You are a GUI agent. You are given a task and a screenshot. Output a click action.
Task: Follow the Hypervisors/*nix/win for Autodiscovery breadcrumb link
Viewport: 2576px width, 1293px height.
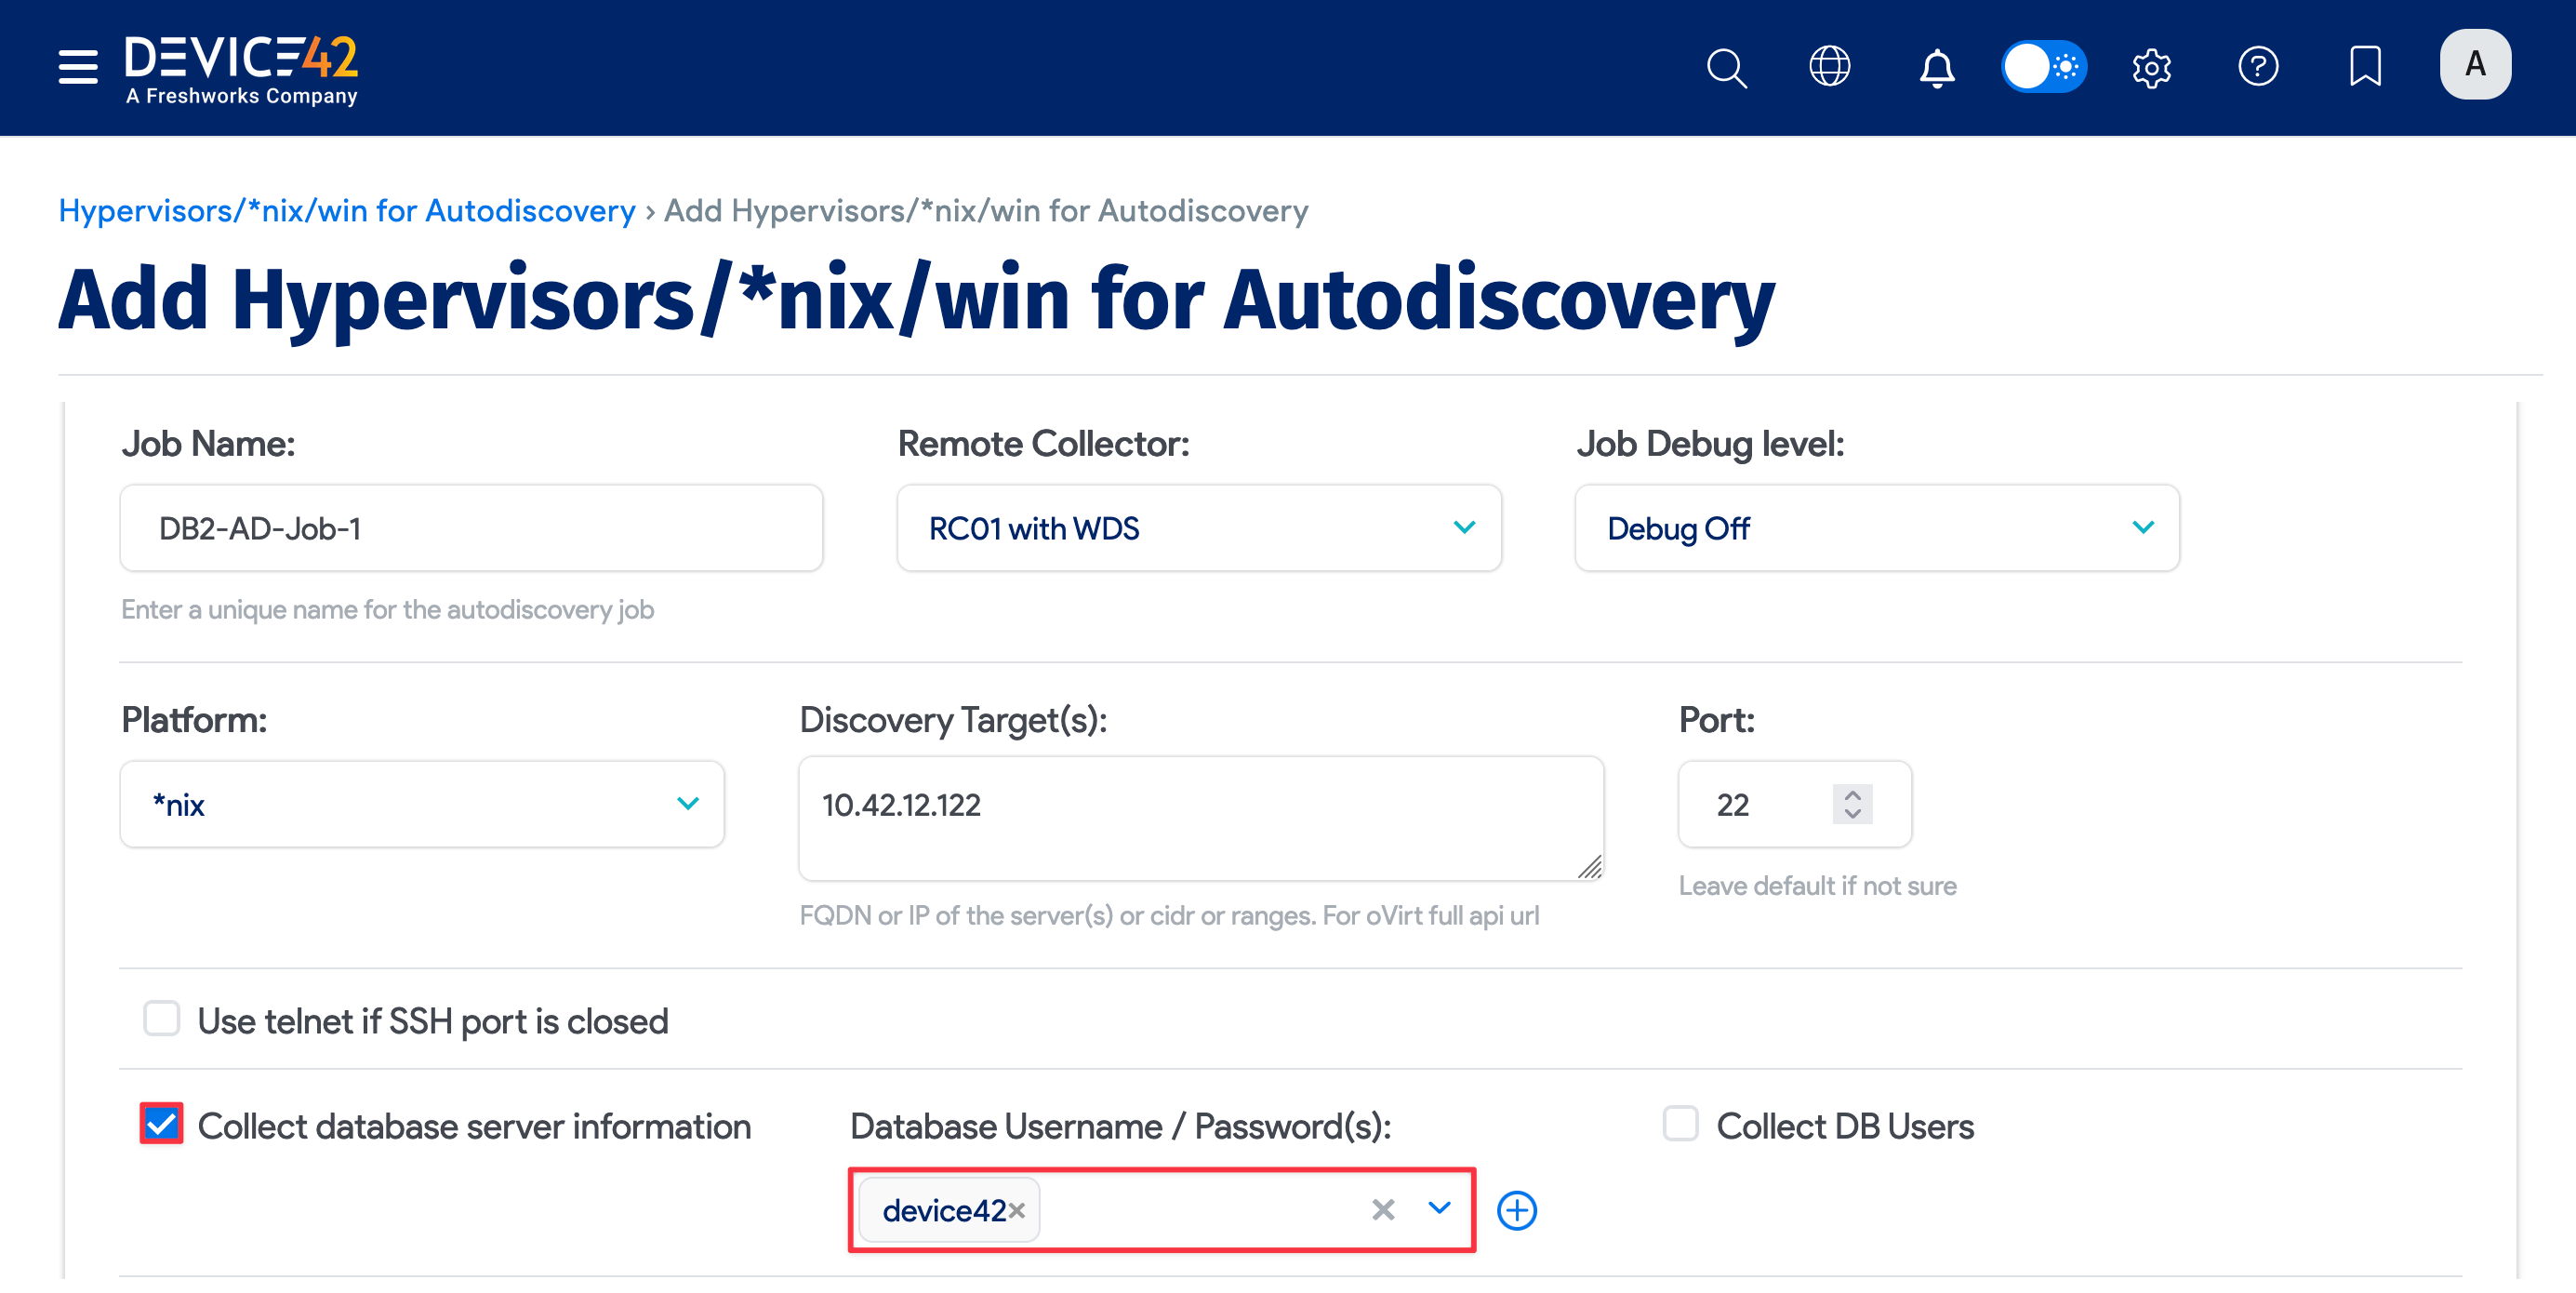point(346,210)
